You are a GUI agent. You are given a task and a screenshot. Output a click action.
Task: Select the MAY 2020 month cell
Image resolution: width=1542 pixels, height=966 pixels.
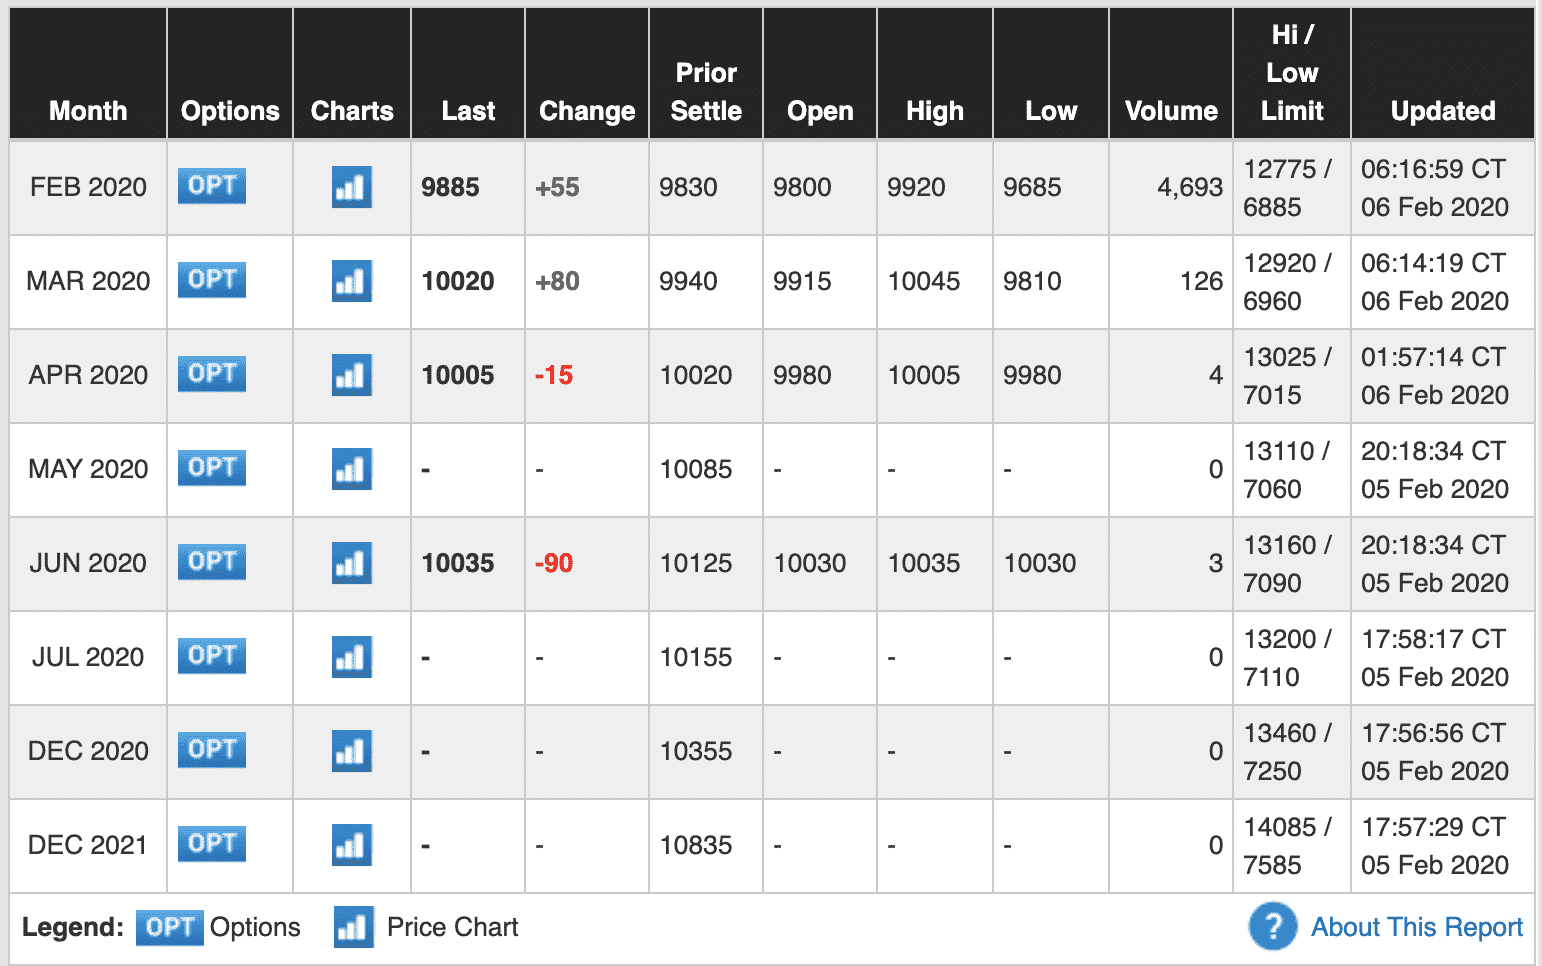click(88, 469)
